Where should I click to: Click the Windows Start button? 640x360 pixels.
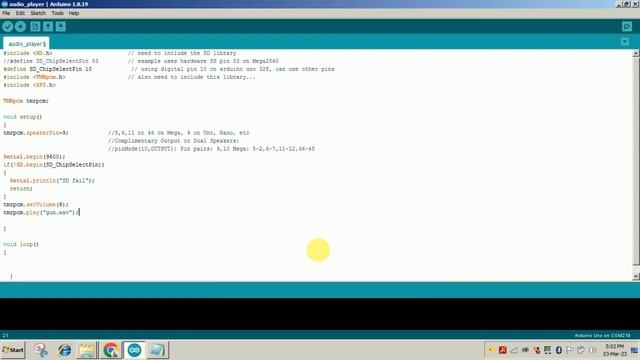pos(13,350)
